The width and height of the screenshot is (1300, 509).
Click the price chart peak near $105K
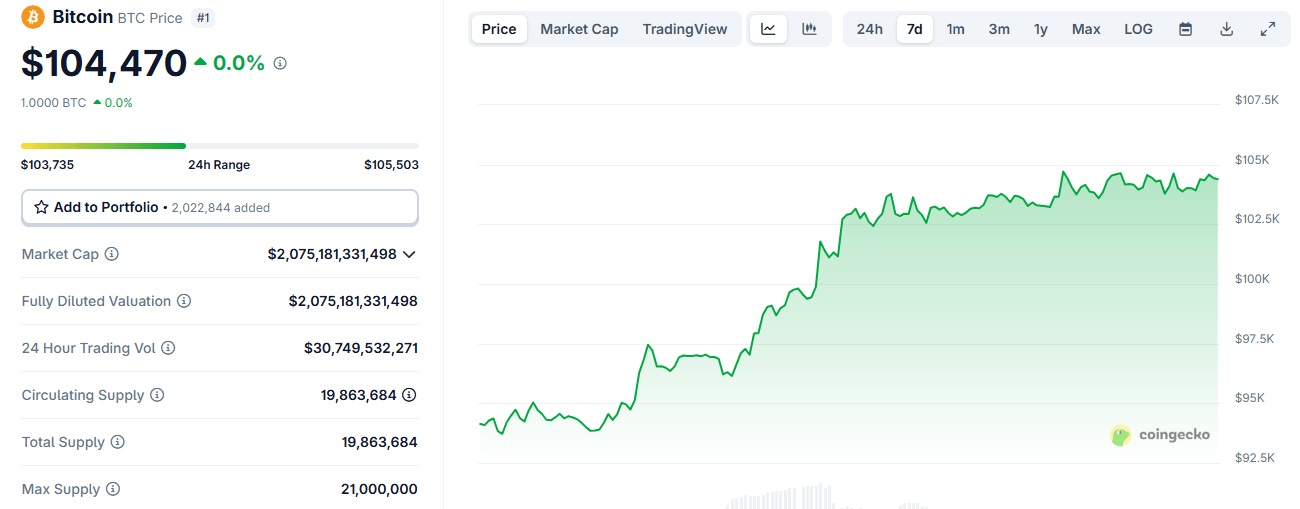tap(1064, 172)
